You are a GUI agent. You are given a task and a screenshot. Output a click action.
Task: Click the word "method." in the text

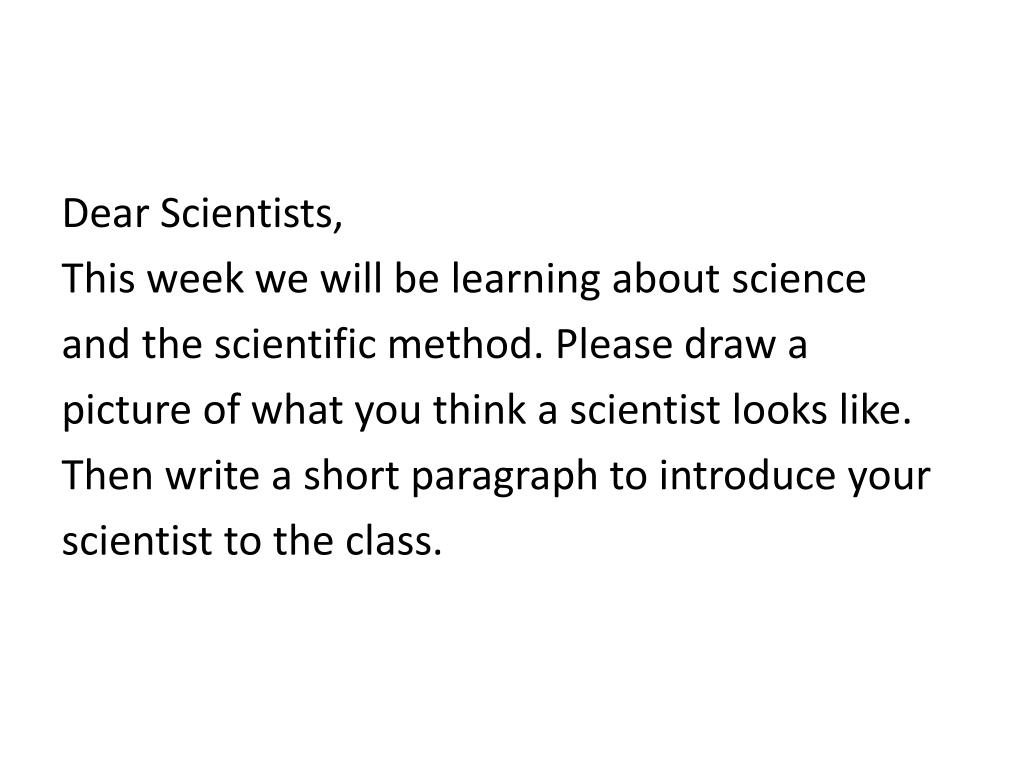pos(465,344)
